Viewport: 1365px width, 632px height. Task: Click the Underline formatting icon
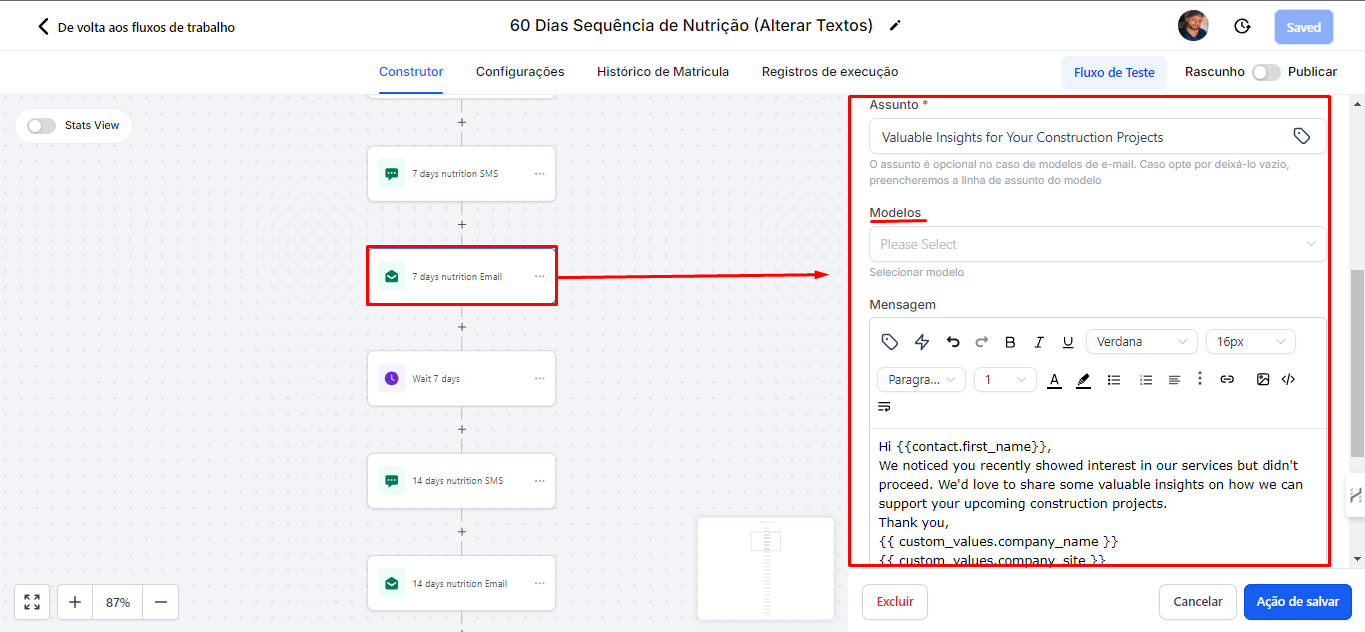point(1068,342)
